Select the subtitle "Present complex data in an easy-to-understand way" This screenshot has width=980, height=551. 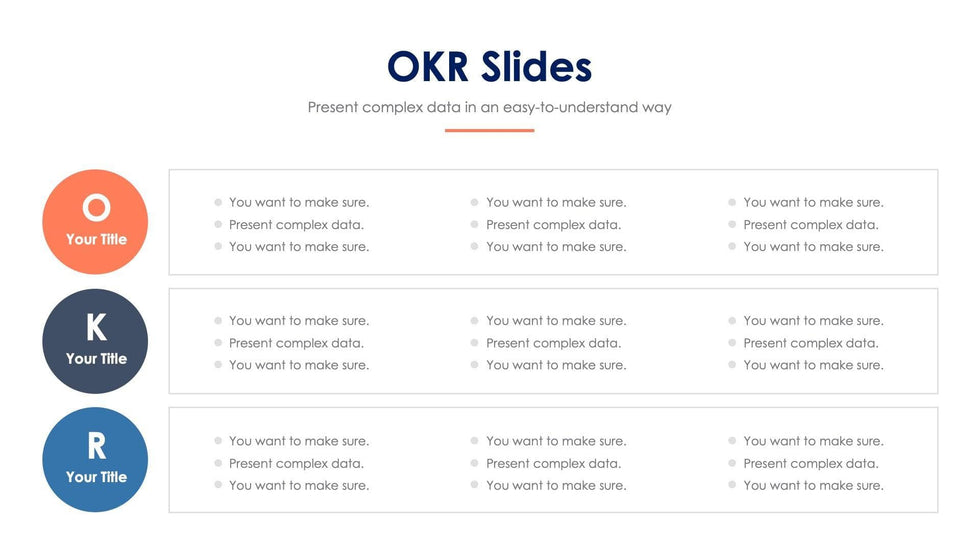[489, 107]
